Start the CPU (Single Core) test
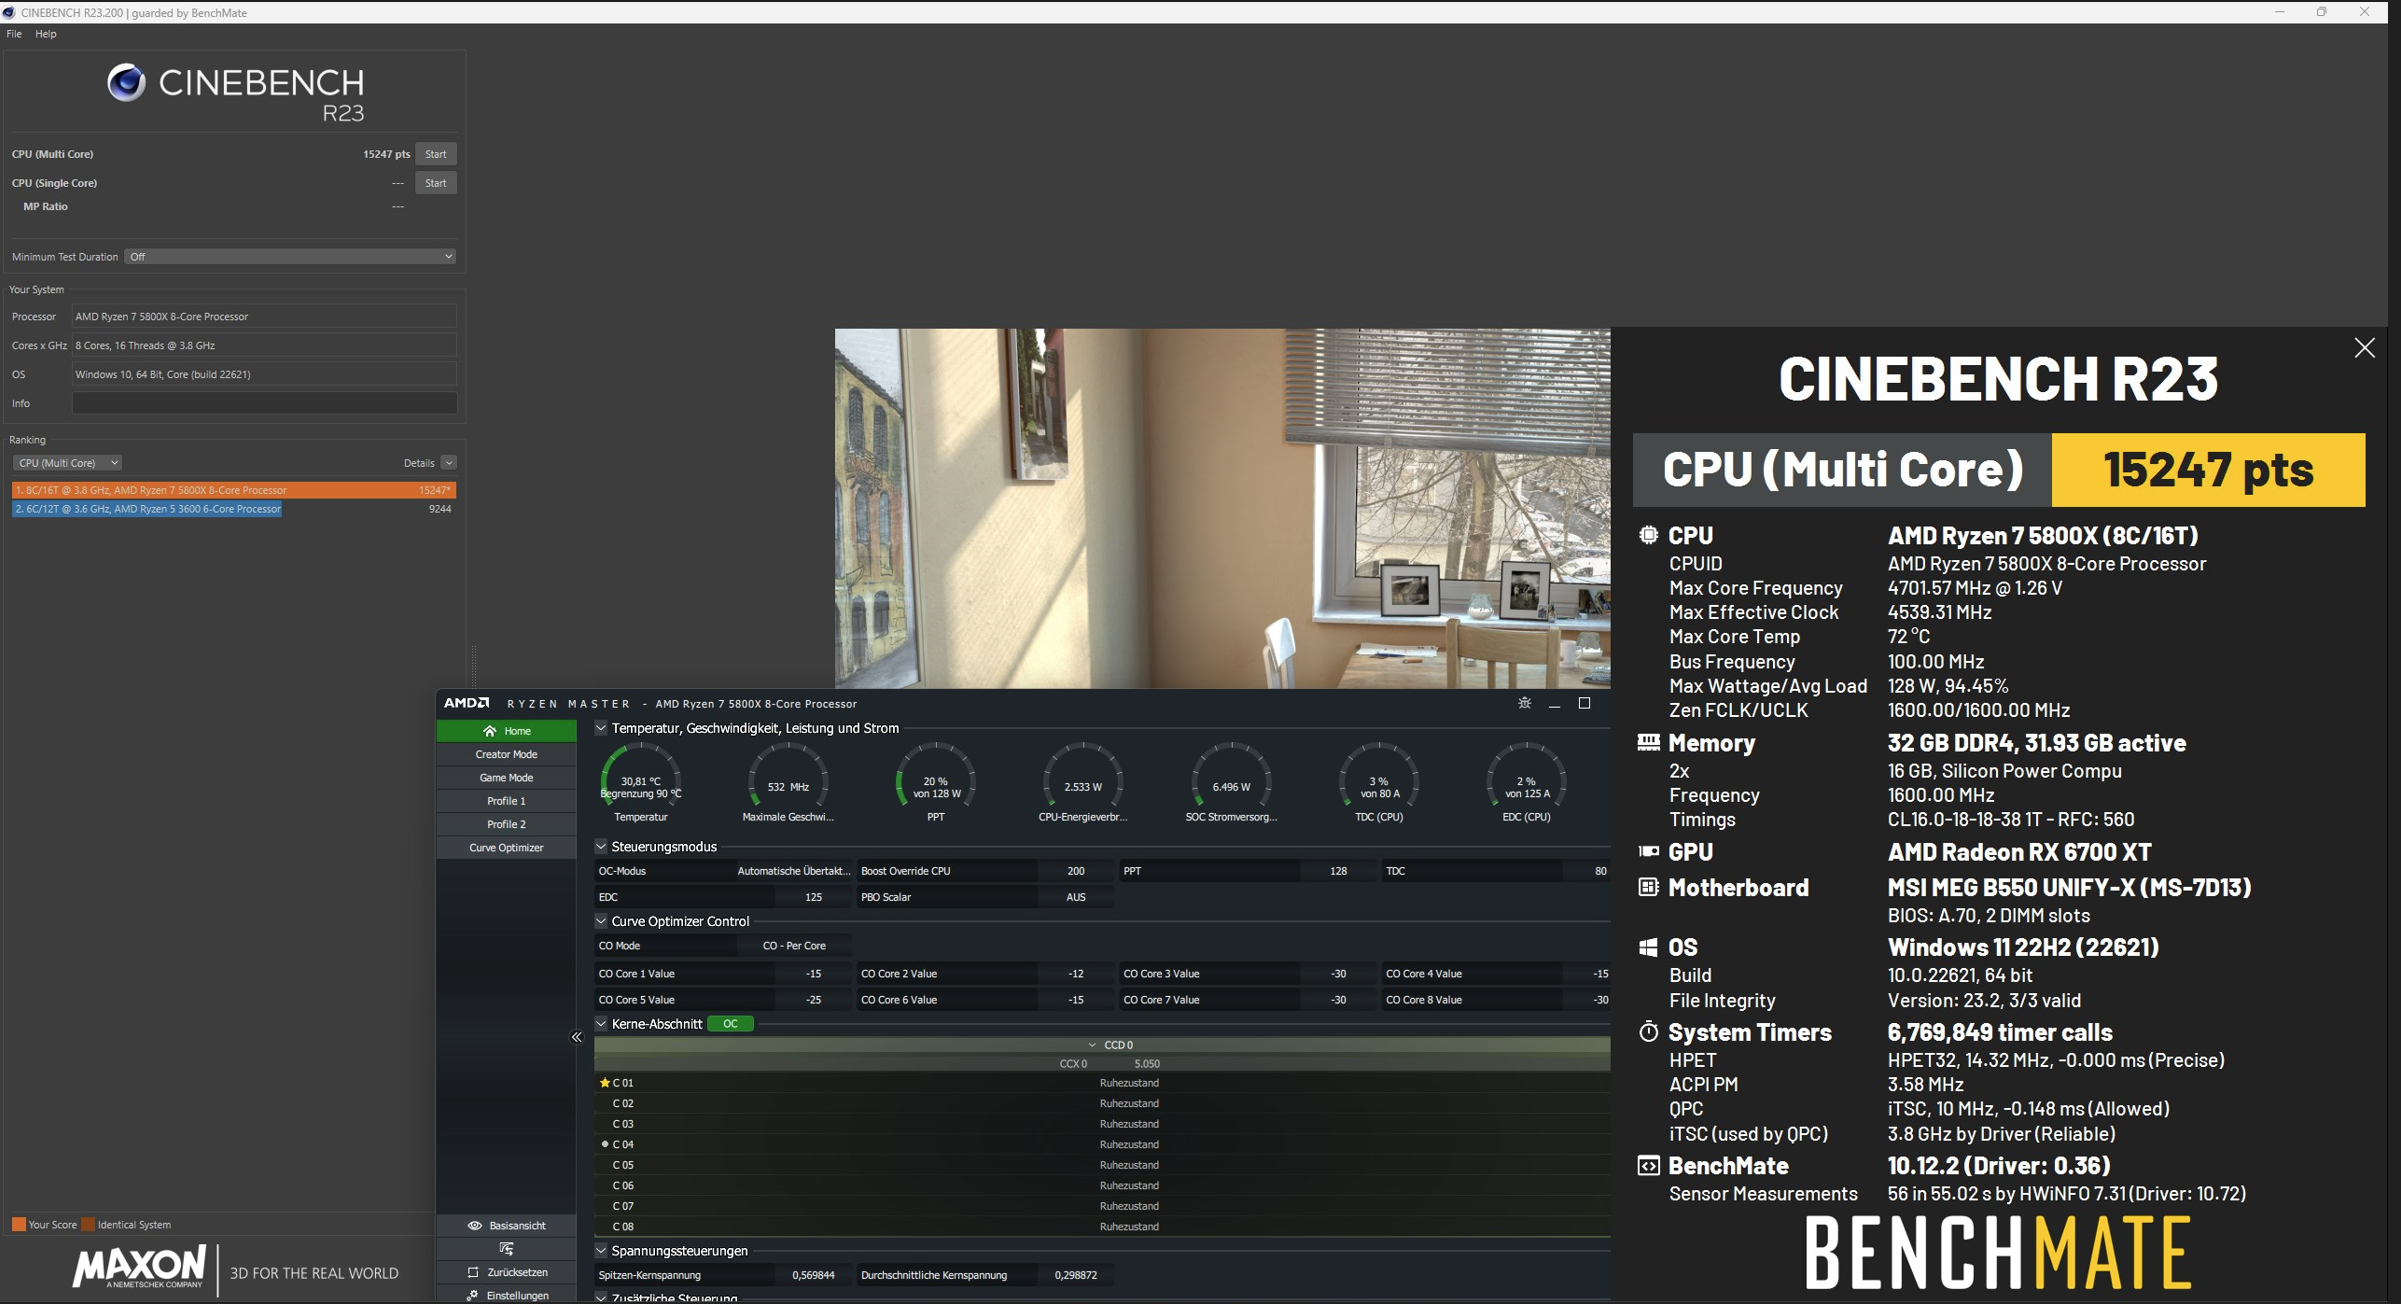 point(435,183)
